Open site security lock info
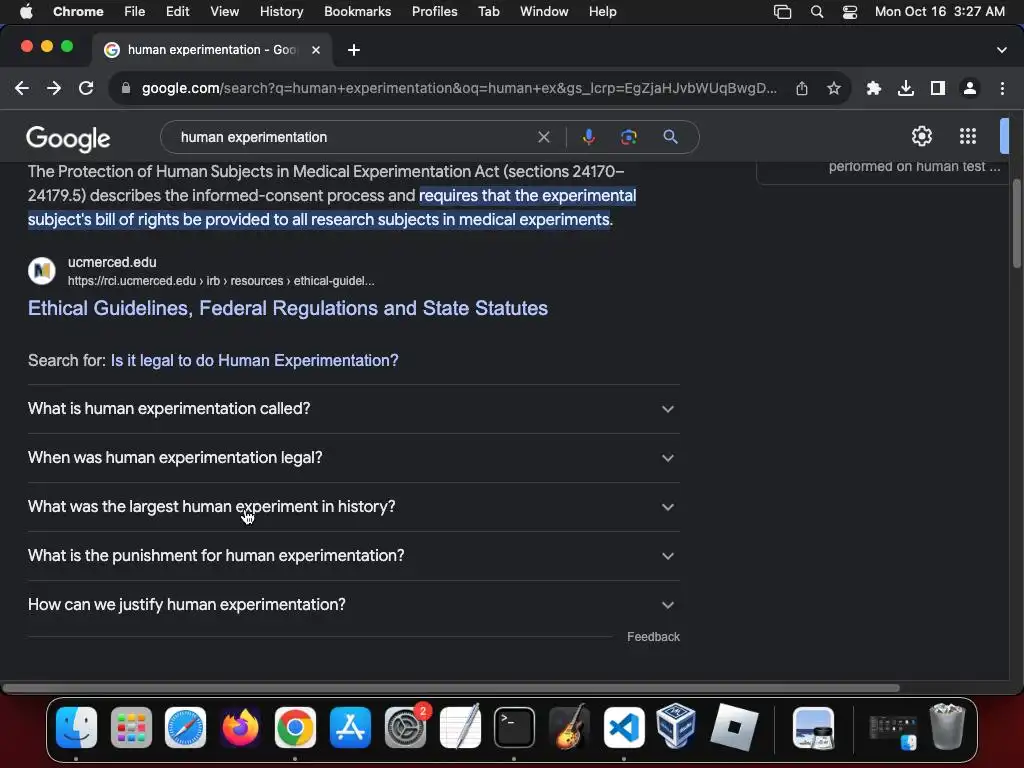Viewport: 1024px width, 768px height. tap(126, 88)
